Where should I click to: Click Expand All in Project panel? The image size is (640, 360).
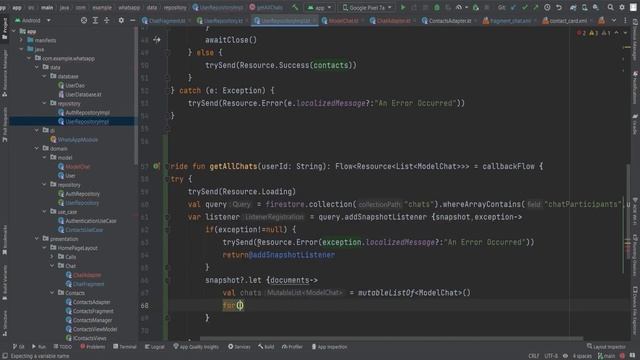[95, 20]
